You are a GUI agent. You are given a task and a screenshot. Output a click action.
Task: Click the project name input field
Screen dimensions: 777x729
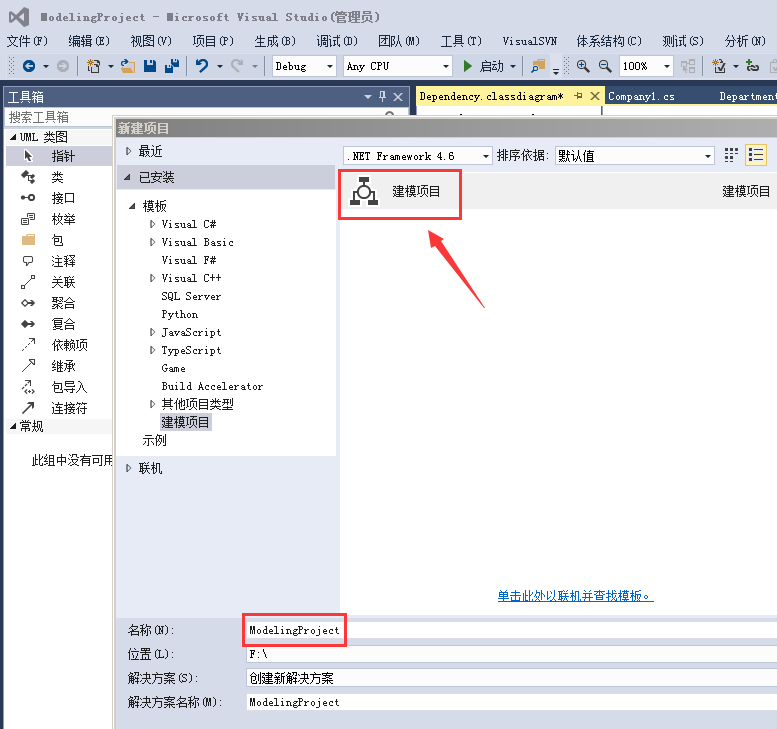point(511,630)
